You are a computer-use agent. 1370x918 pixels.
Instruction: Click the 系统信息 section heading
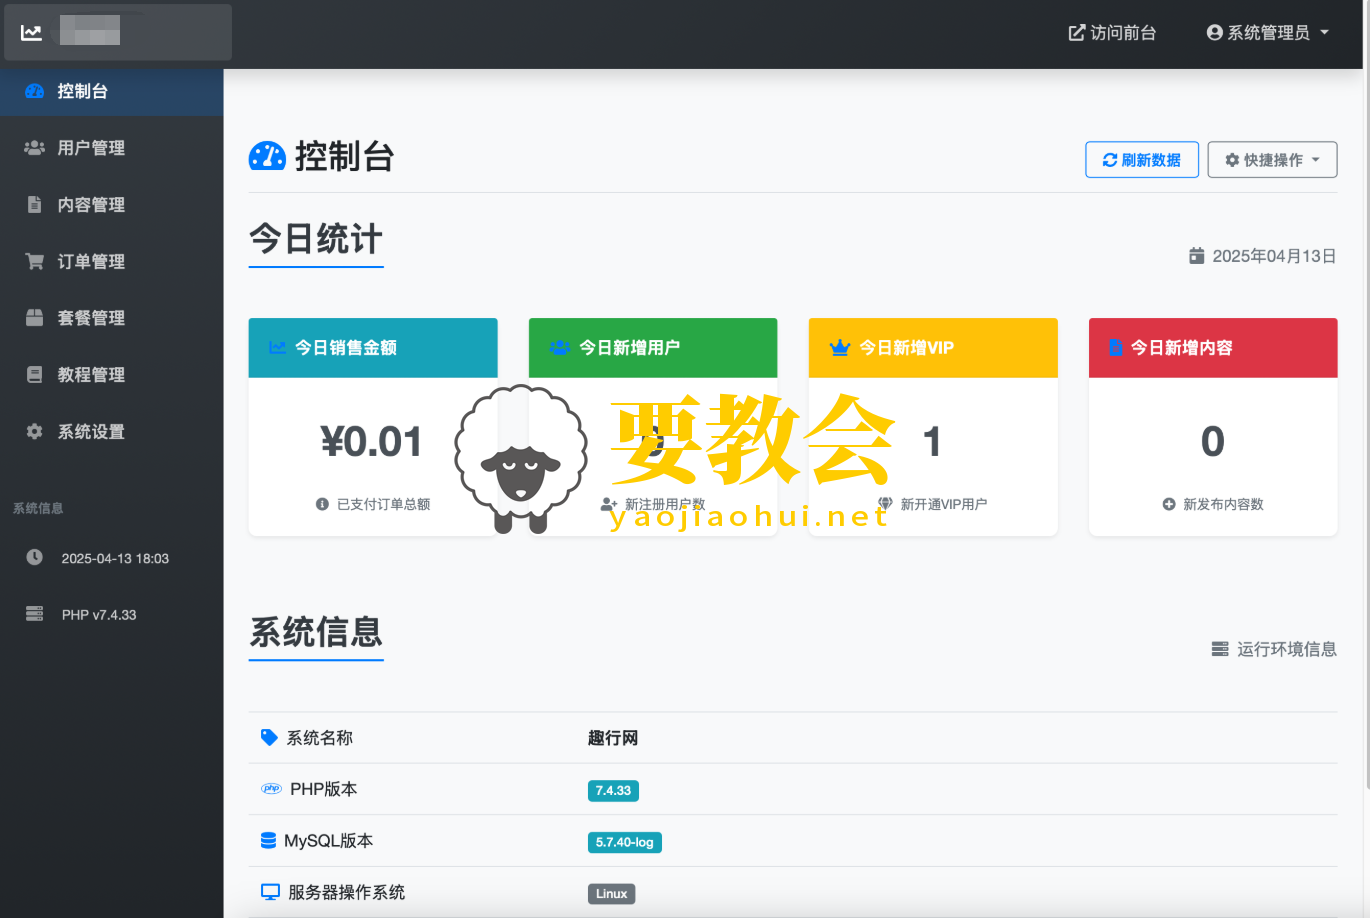click(x=316, y=633)
